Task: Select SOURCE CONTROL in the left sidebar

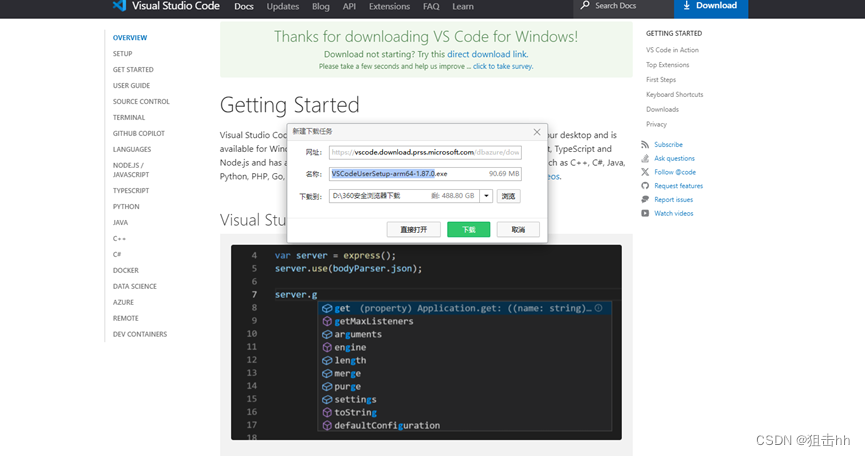Action: click(141, 101)
